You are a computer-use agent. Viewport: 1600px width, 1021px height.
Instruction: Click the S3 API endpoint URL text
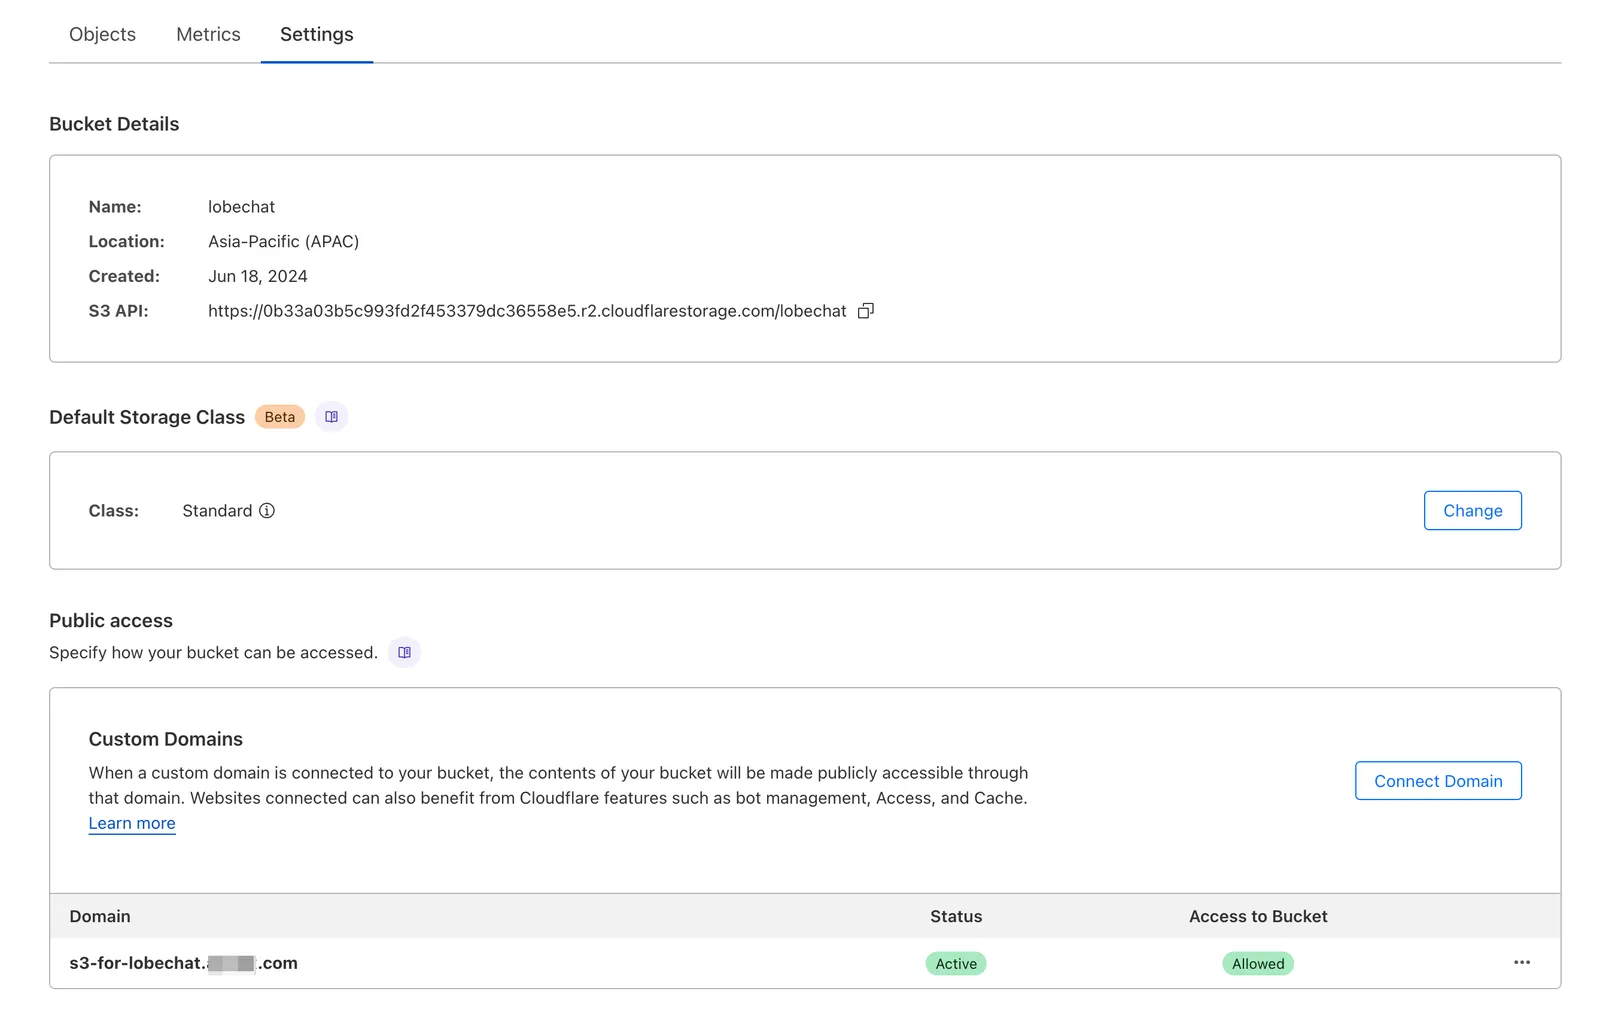[527, 311]
